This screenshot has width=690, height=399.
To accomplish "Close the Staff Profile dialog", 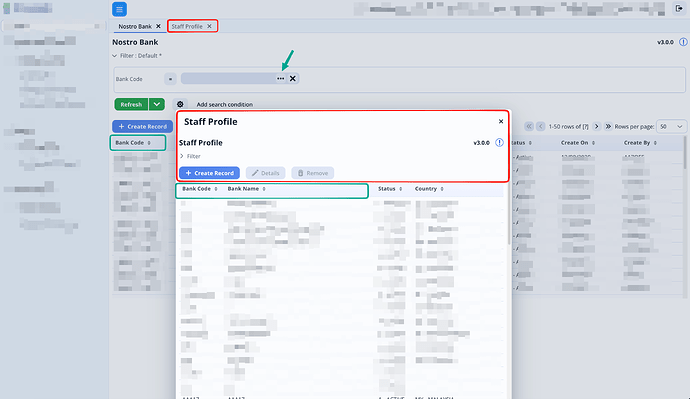I will (x=501, y=121).
